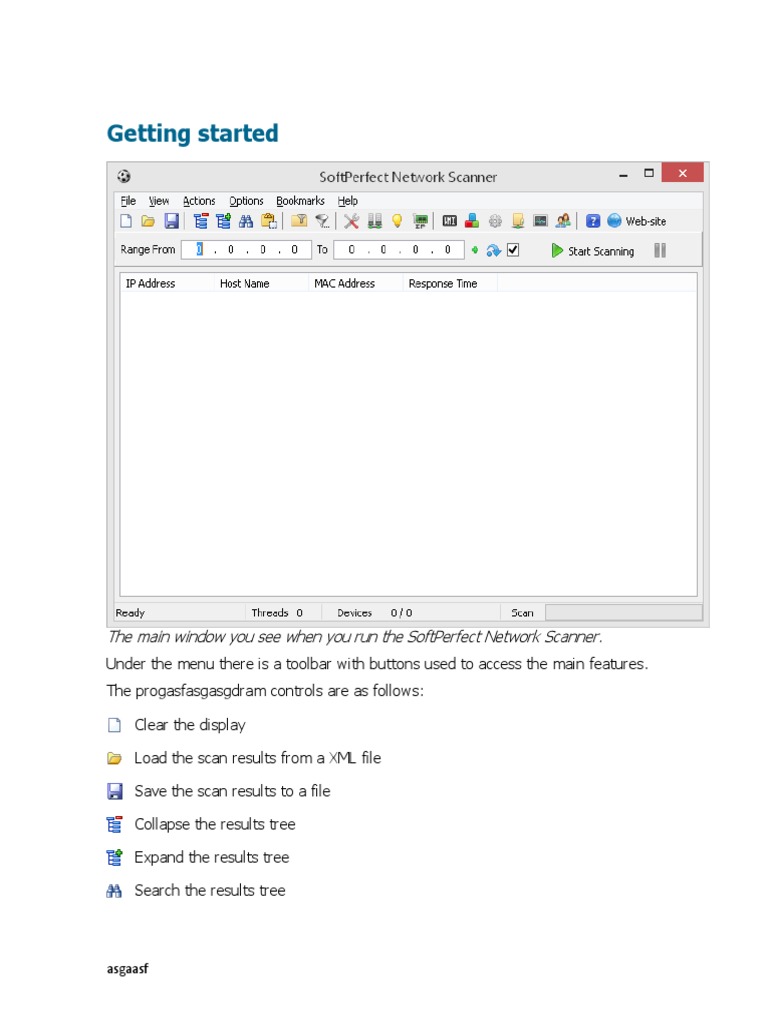Toggle the checkbox next to the IP range

(x=513, y=250)
